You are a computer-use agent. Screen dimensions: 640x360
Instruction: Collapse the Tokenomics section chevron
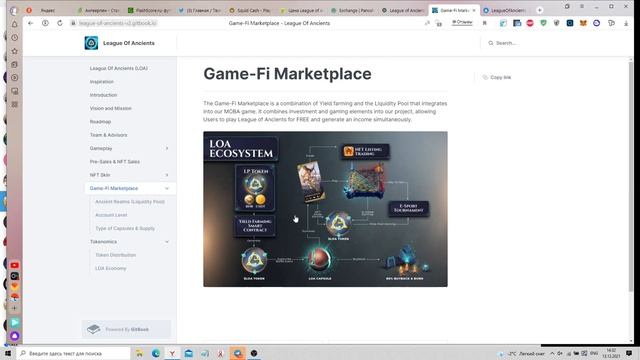point(167,242)
